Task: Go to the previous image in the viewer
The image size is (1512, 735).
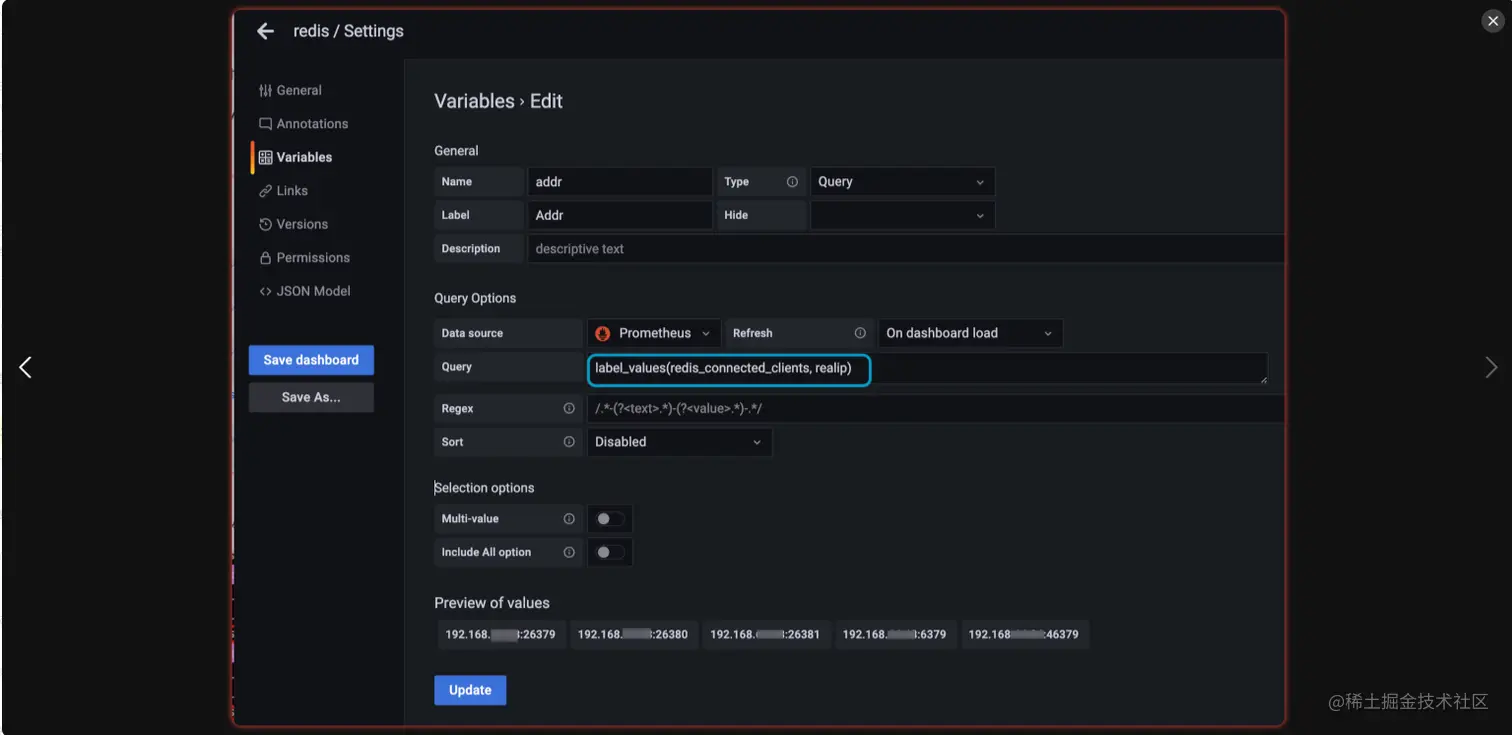Action: coord(26,367)
